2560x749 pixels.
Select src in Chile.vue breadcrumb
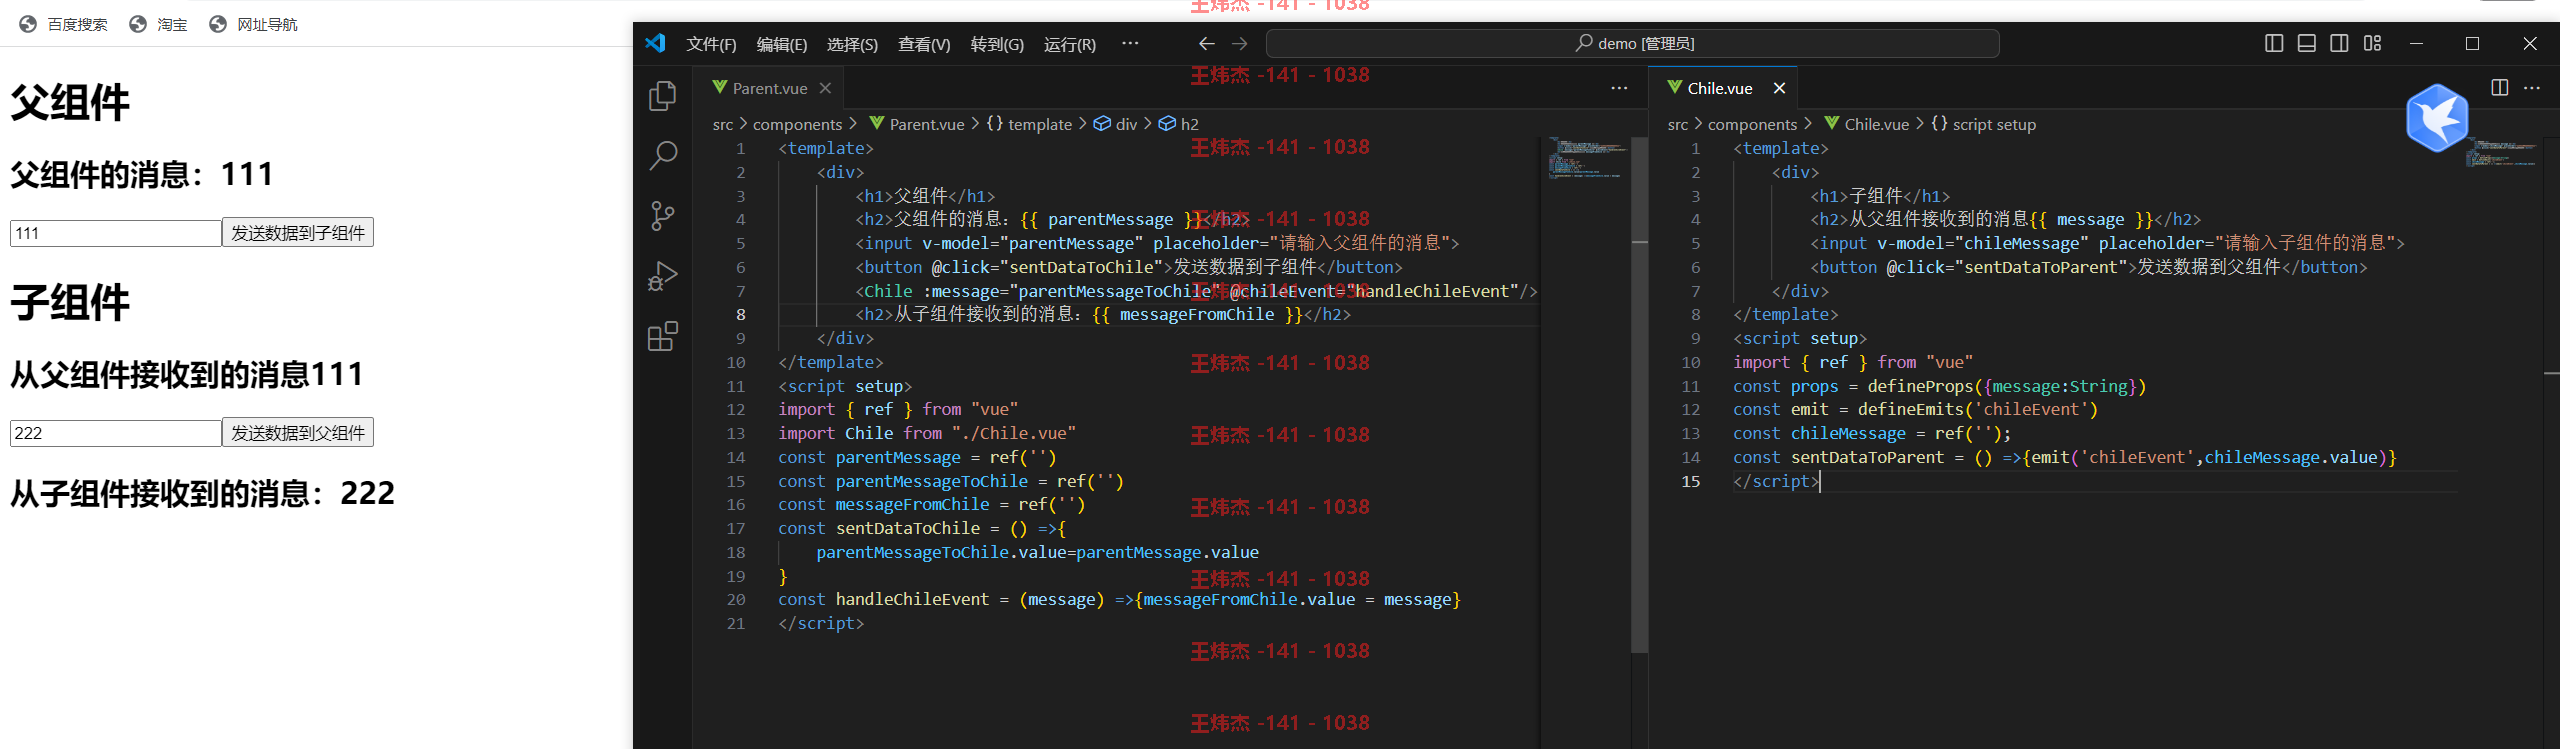pos(1678,124)
